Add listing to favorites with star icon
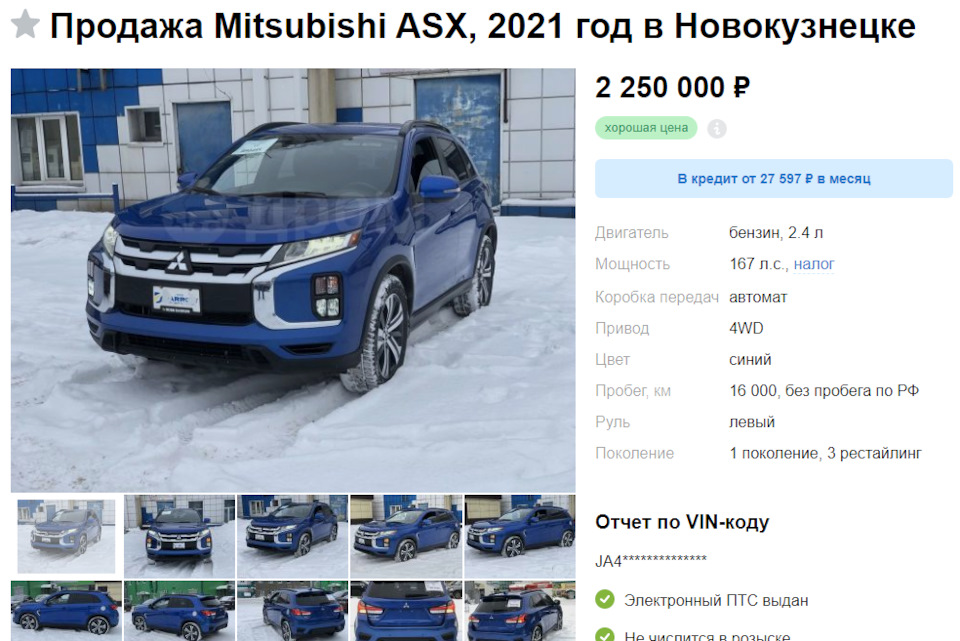The height and width of the screenshot is (641, 960). (x=25, y=24)
